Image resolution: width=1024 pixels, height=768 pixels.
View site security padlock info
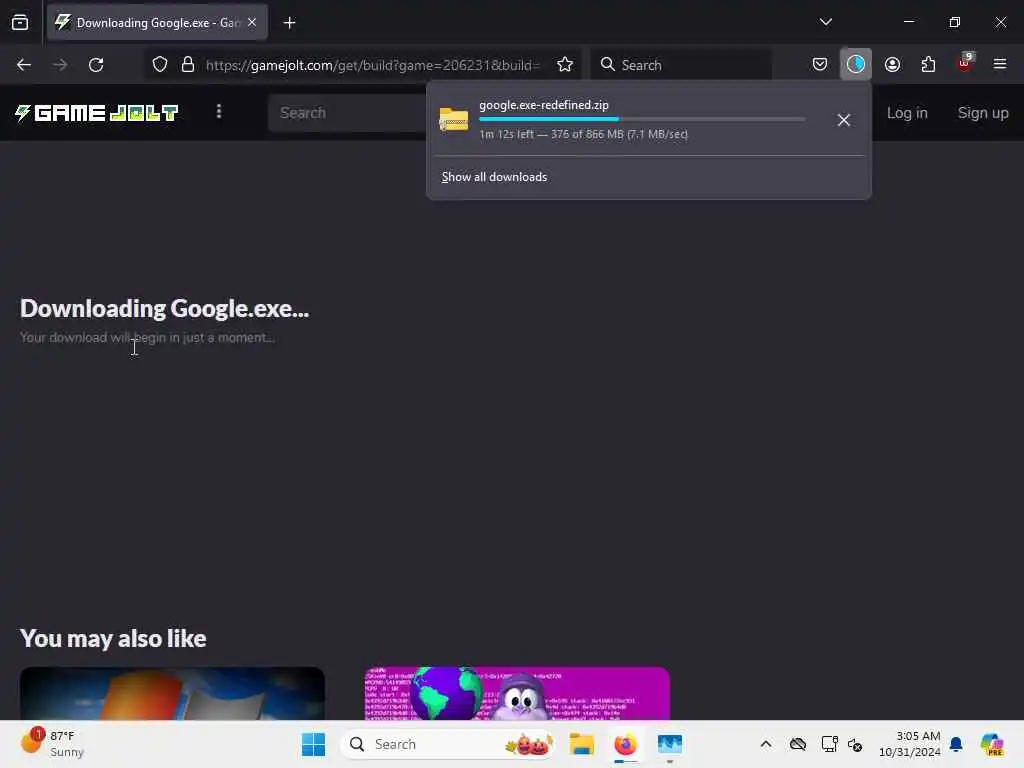[188, 65]
